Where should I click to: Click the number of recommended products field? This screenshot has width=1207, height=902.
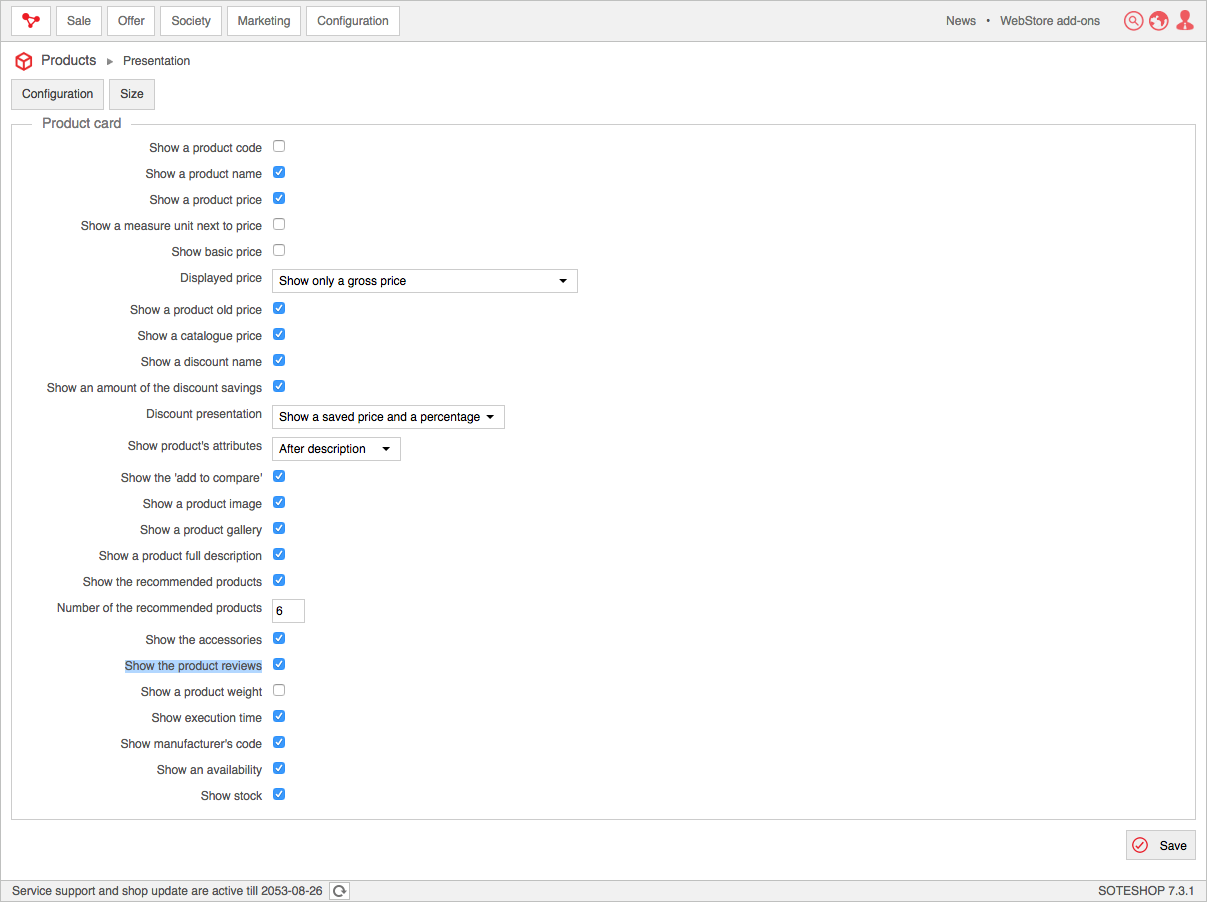click(x=288, y=611)
